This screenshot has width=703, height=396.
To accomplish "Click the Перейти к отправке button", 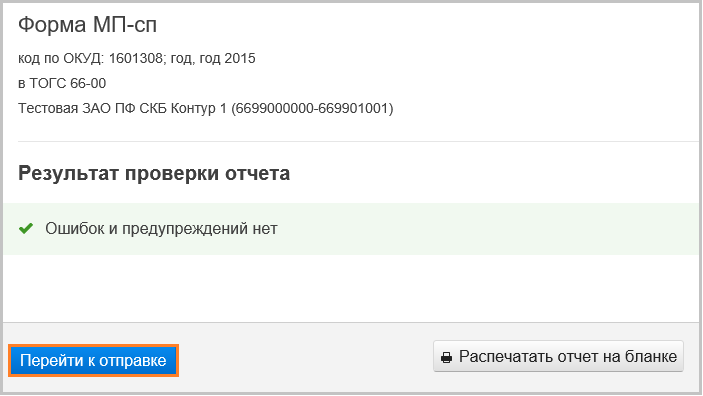I will coord(93,360).
